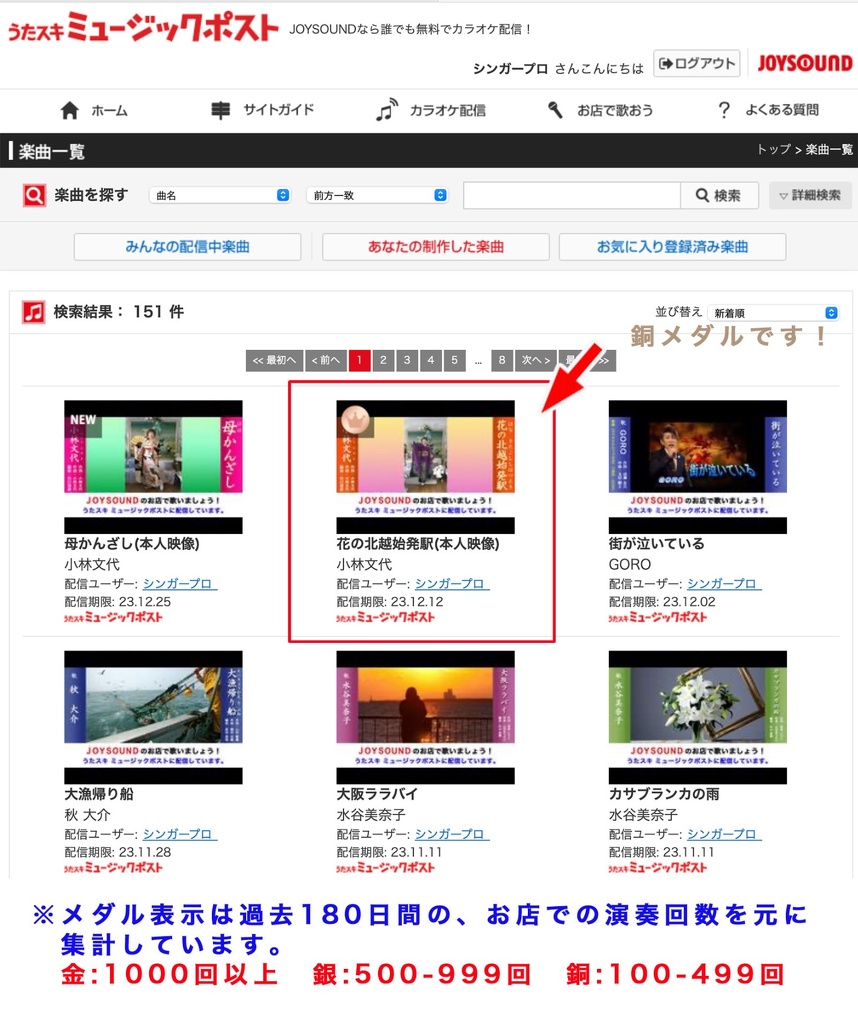Expand the 新着順 sort order dropdown

pyautogui.click(x=772, y=313)
